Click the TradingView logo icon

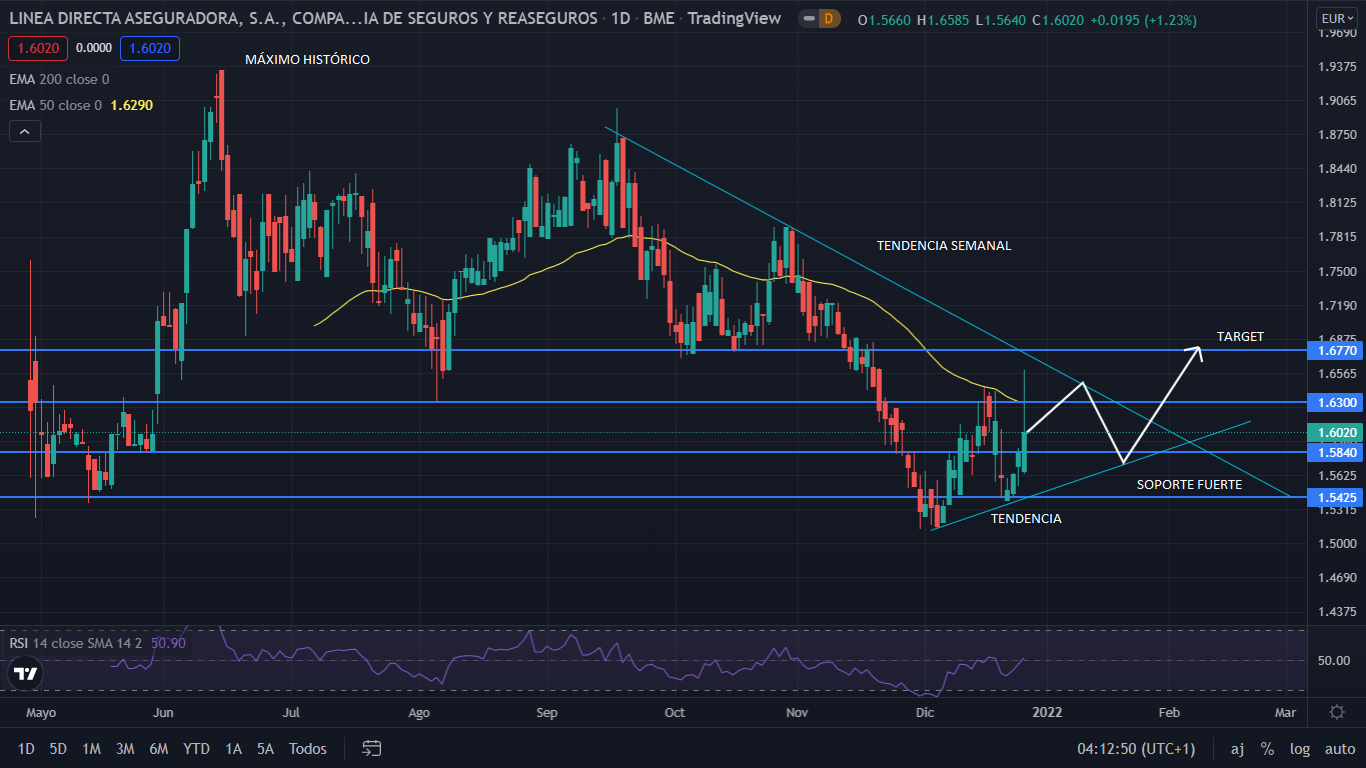coord(26,674)
